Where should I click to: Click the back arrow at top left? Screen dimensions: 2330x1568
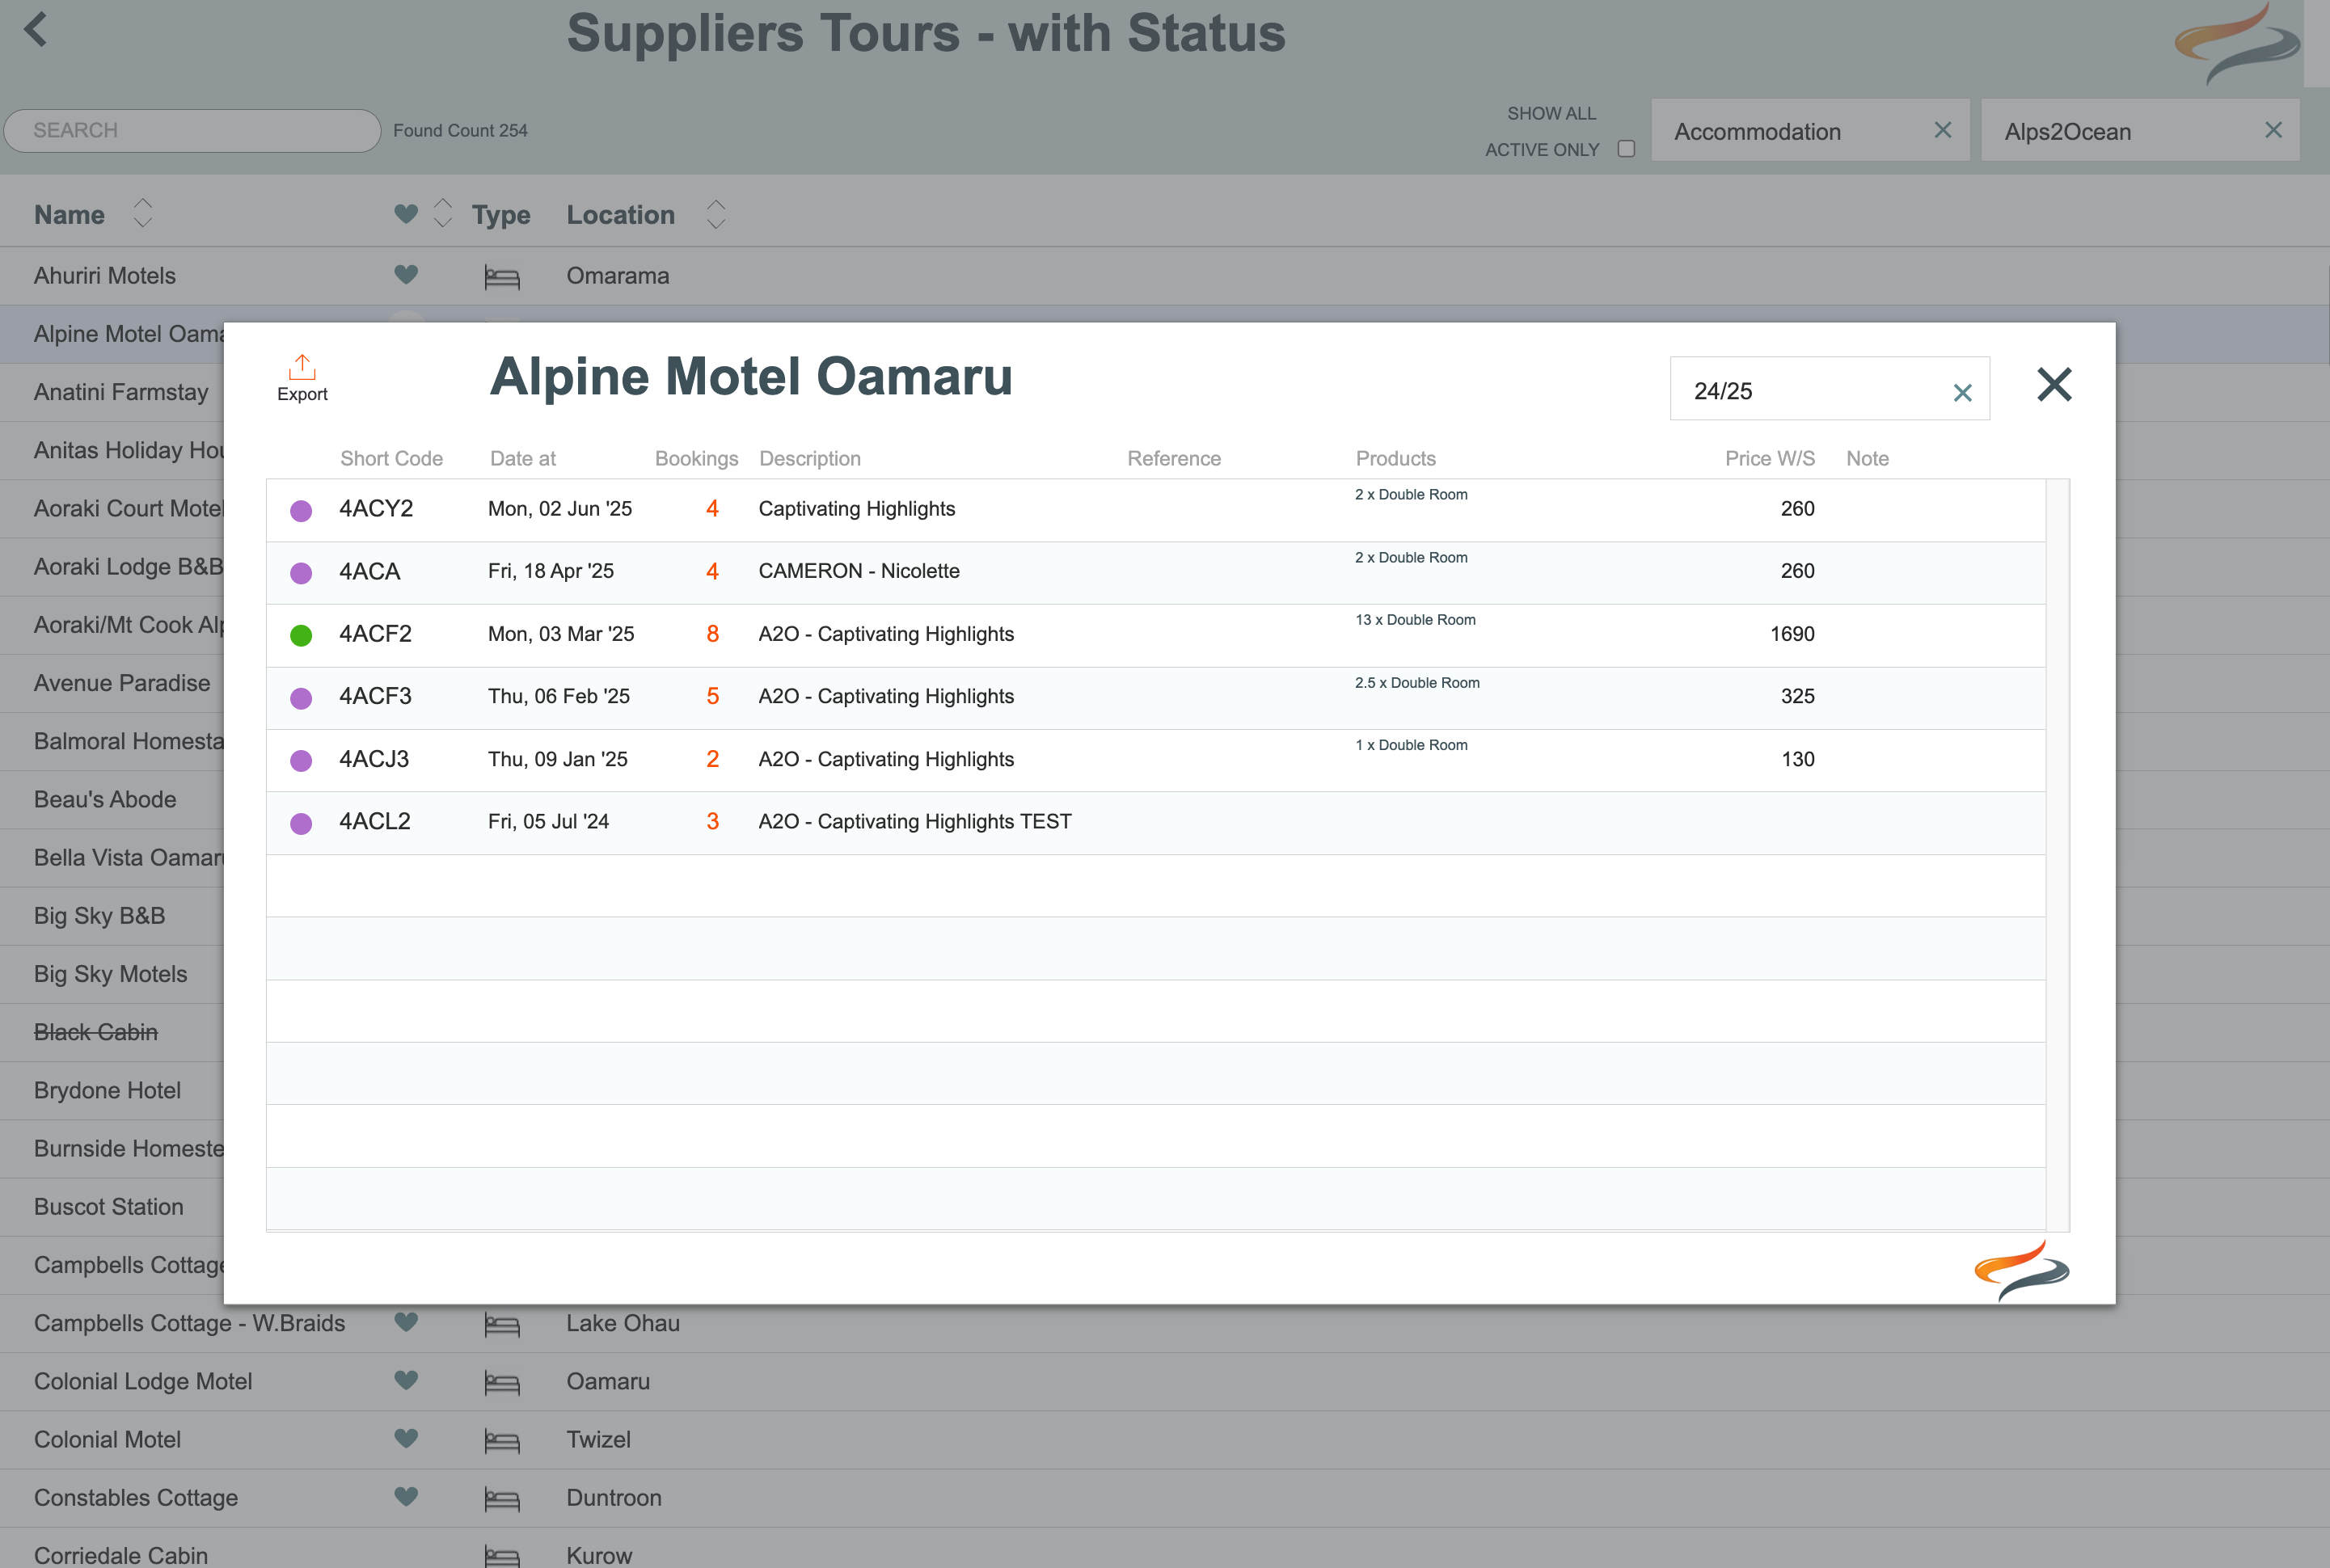(x=36, y=29)
